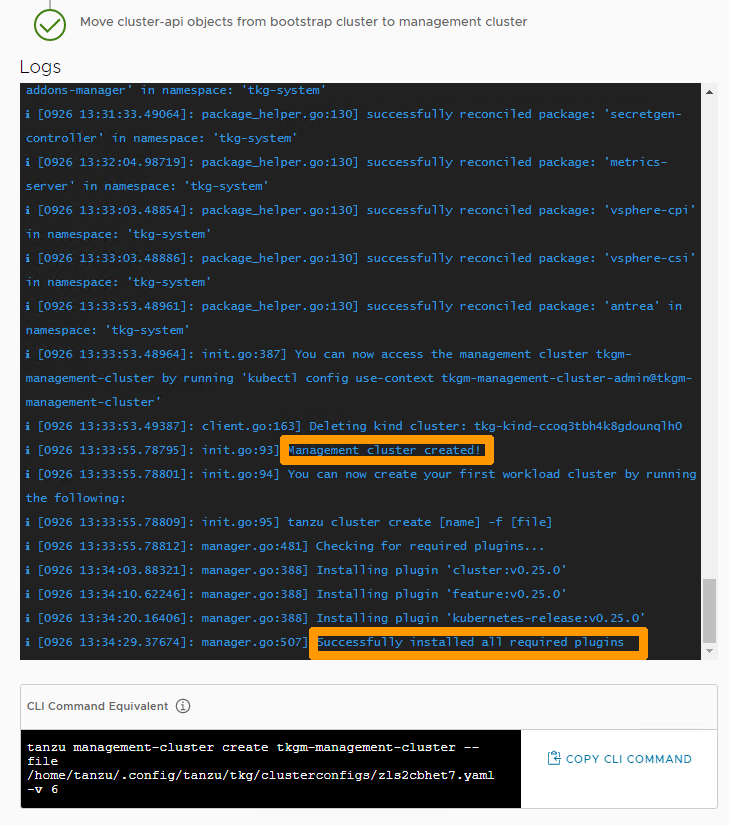Click the 'You can now access the management cluster' line

pos(359,378)
